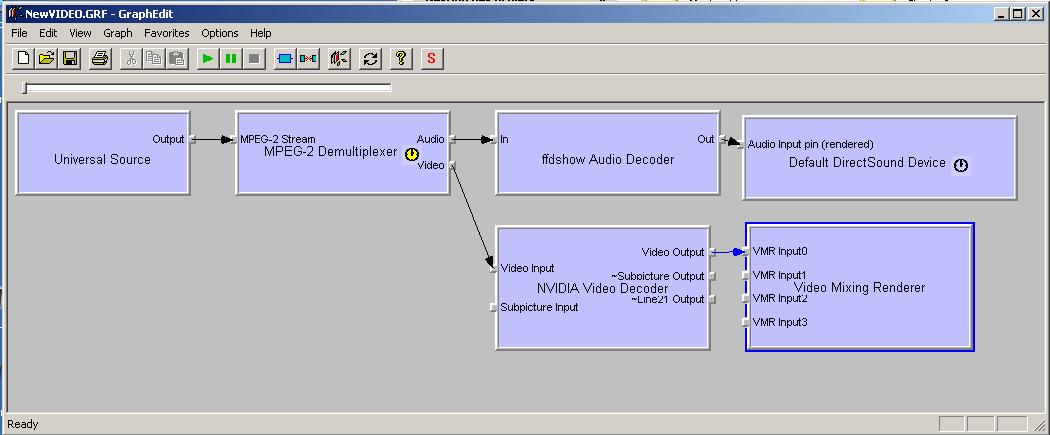
Task: Click the yellow question mark help icon
Action: click(400, 59)
